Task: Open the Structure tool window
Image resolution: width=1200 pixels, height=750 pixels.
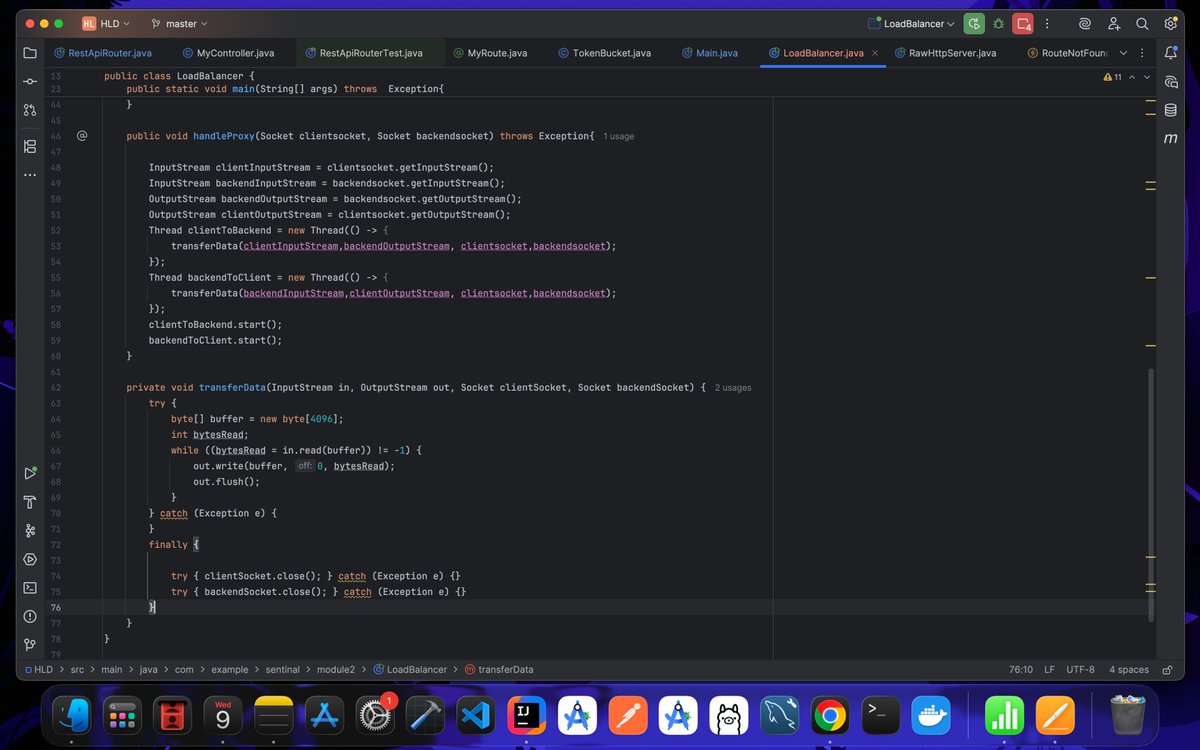Action: [x=30, y=146]
